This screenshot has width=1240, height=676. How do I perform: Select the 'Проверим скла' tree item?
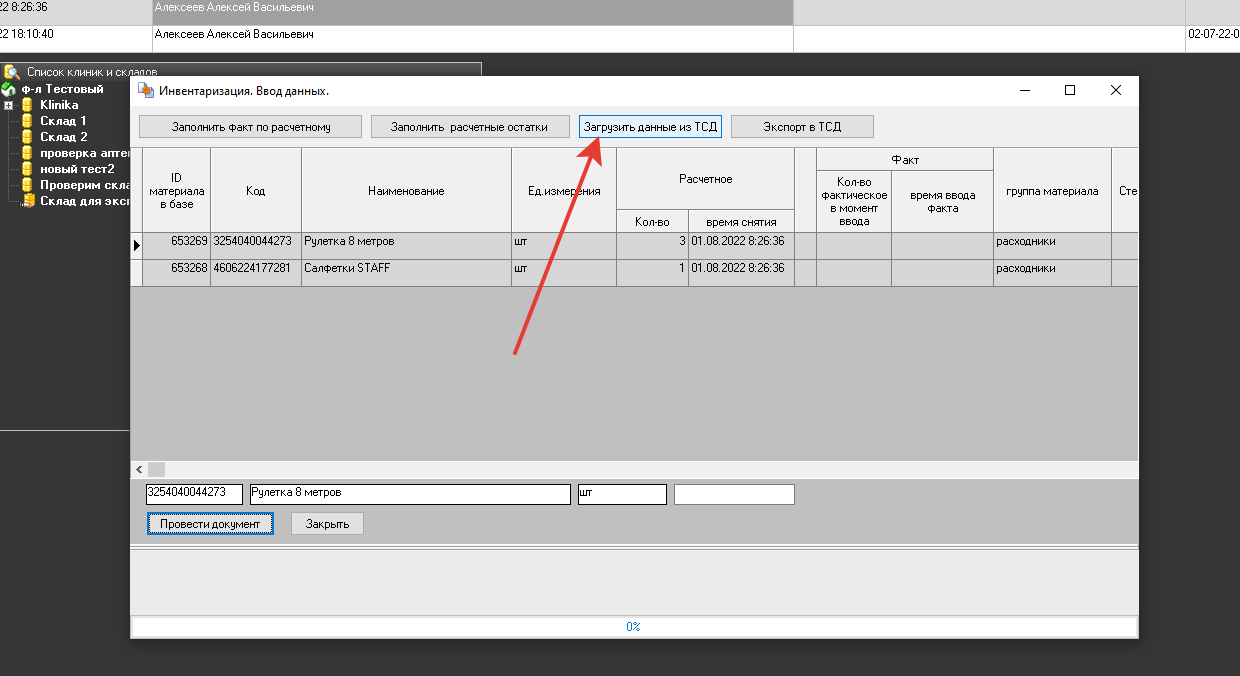(x=84, y=185)
